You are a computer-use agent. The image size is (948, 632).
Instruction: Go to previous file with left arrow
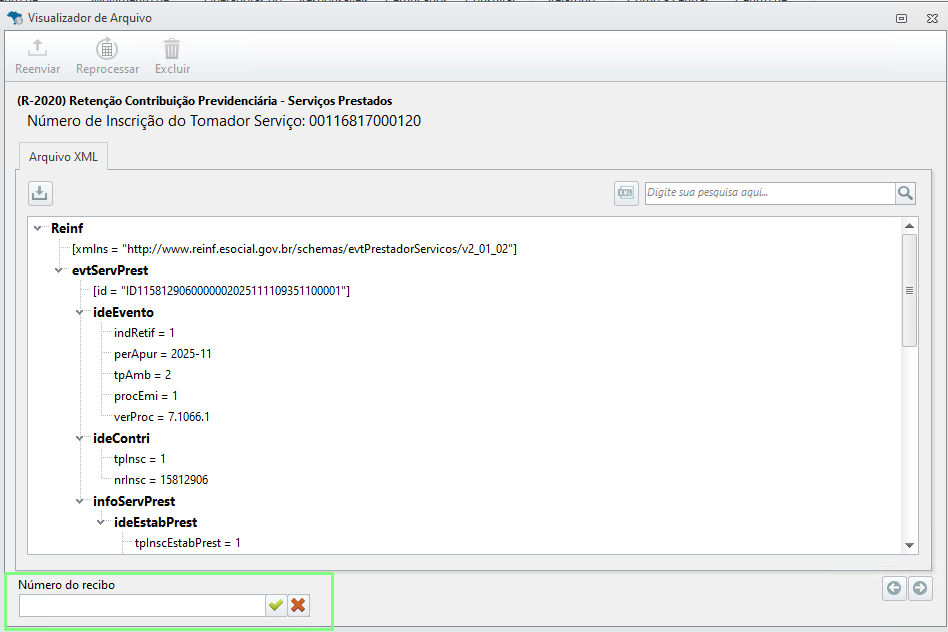pyautogui.click(x=894, y=588)
